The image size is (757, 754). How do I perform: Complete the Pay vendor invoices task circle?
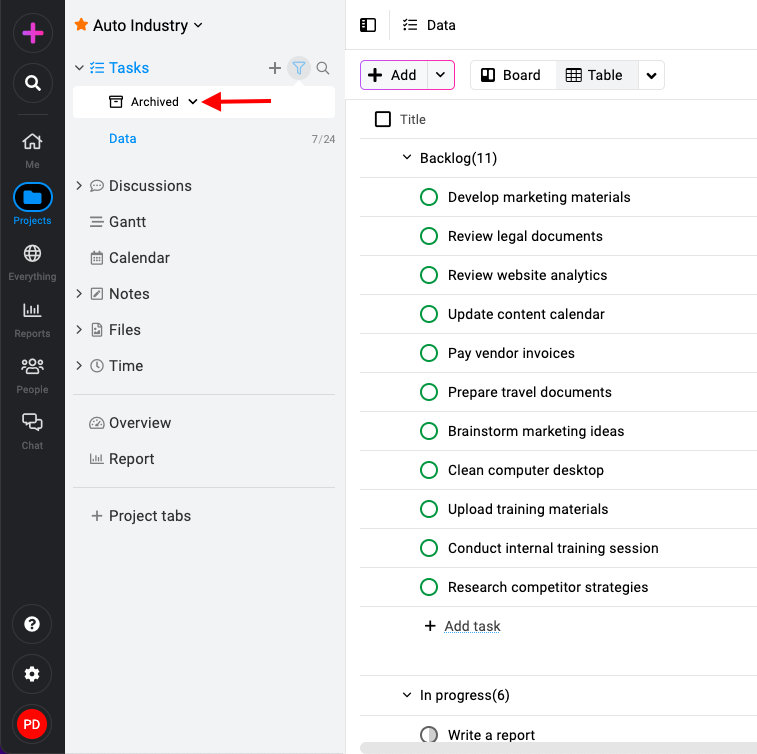click(x=429, y=353)
